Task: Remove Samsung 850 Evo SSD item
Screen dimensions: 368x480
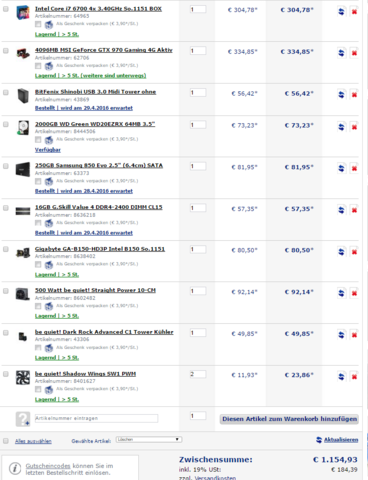Action: (354, 168)
